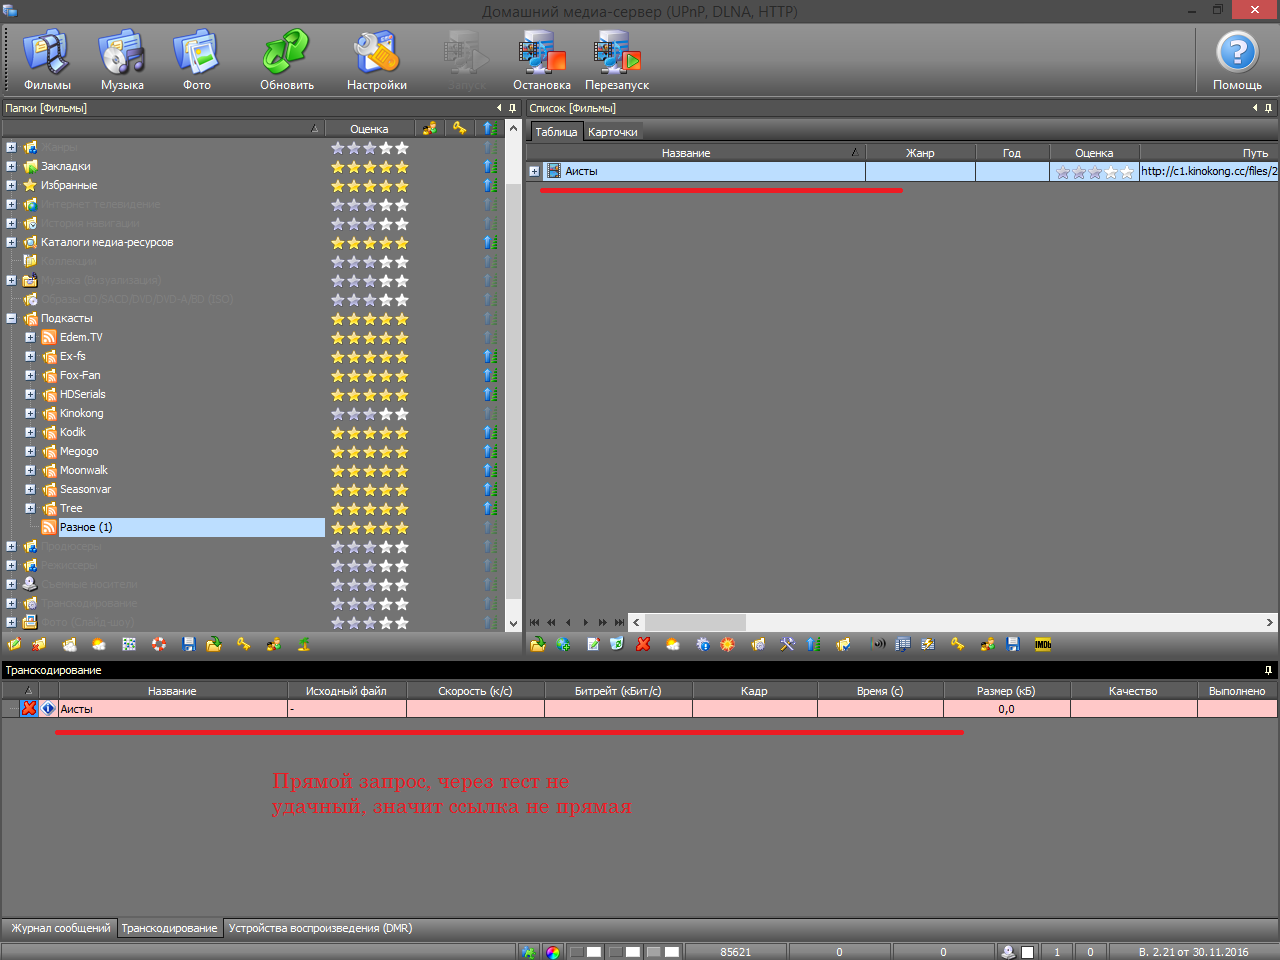Toggle the first dark/white switch in status bar
The width and height of the screenshot is (1280, 960).
pos(585,952)
